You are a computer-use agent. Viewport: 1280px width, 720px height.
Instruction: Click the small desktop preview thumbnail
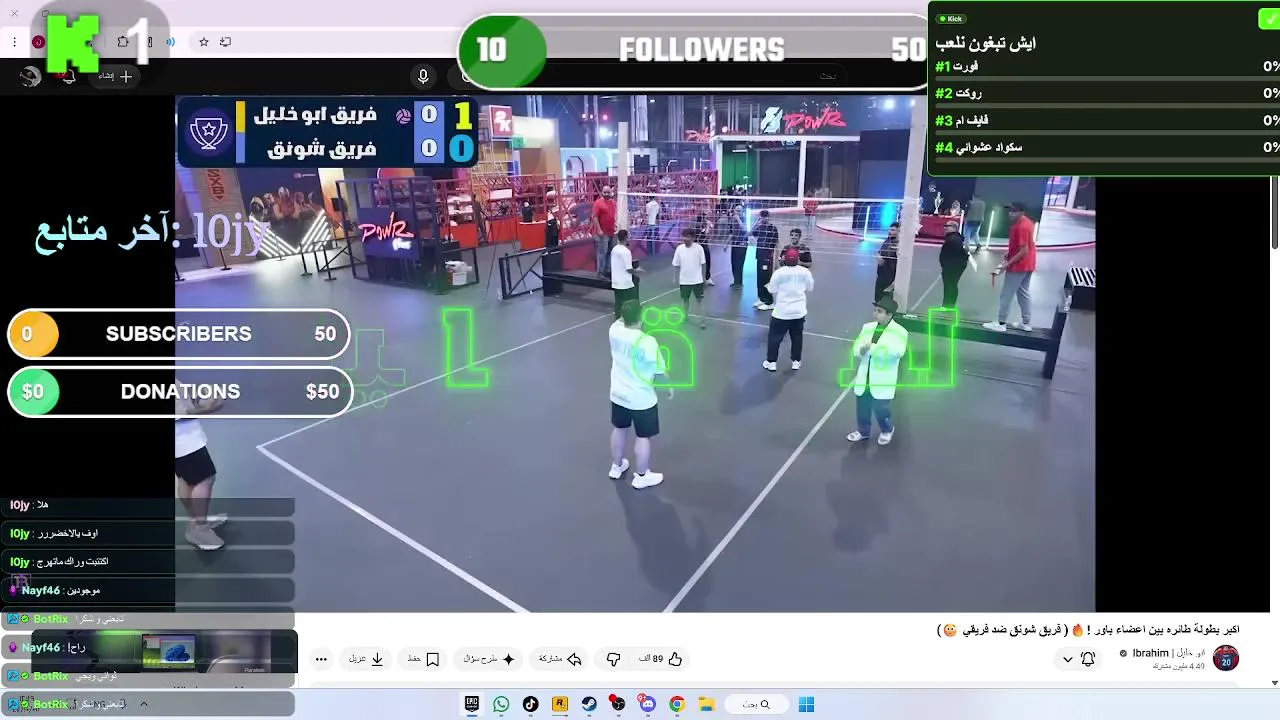pos(168,650)
